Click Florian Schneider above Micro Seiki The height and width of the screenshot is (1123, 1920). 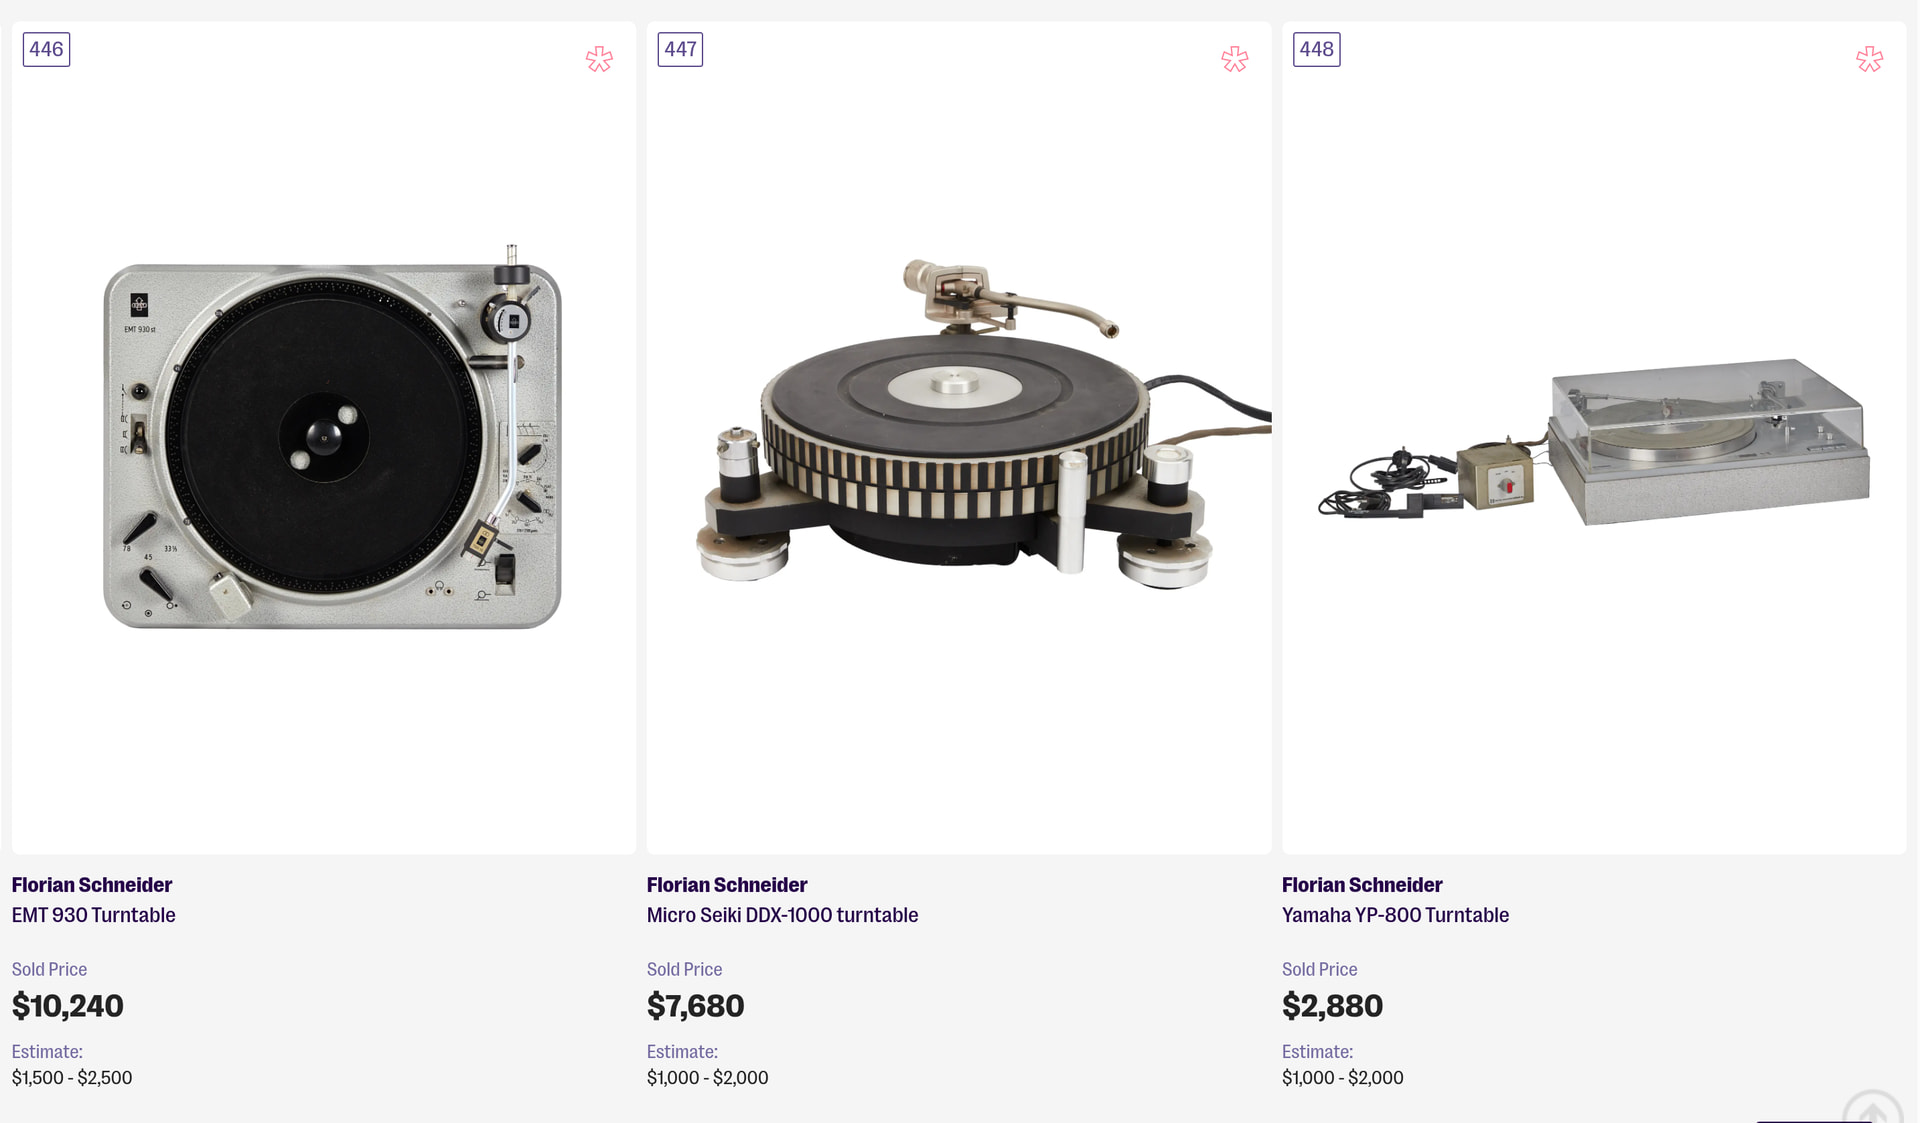pos(727,885)
